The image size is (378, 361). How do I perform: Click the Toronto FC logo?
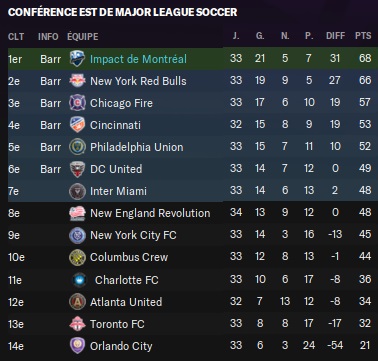tap(77, 324)
